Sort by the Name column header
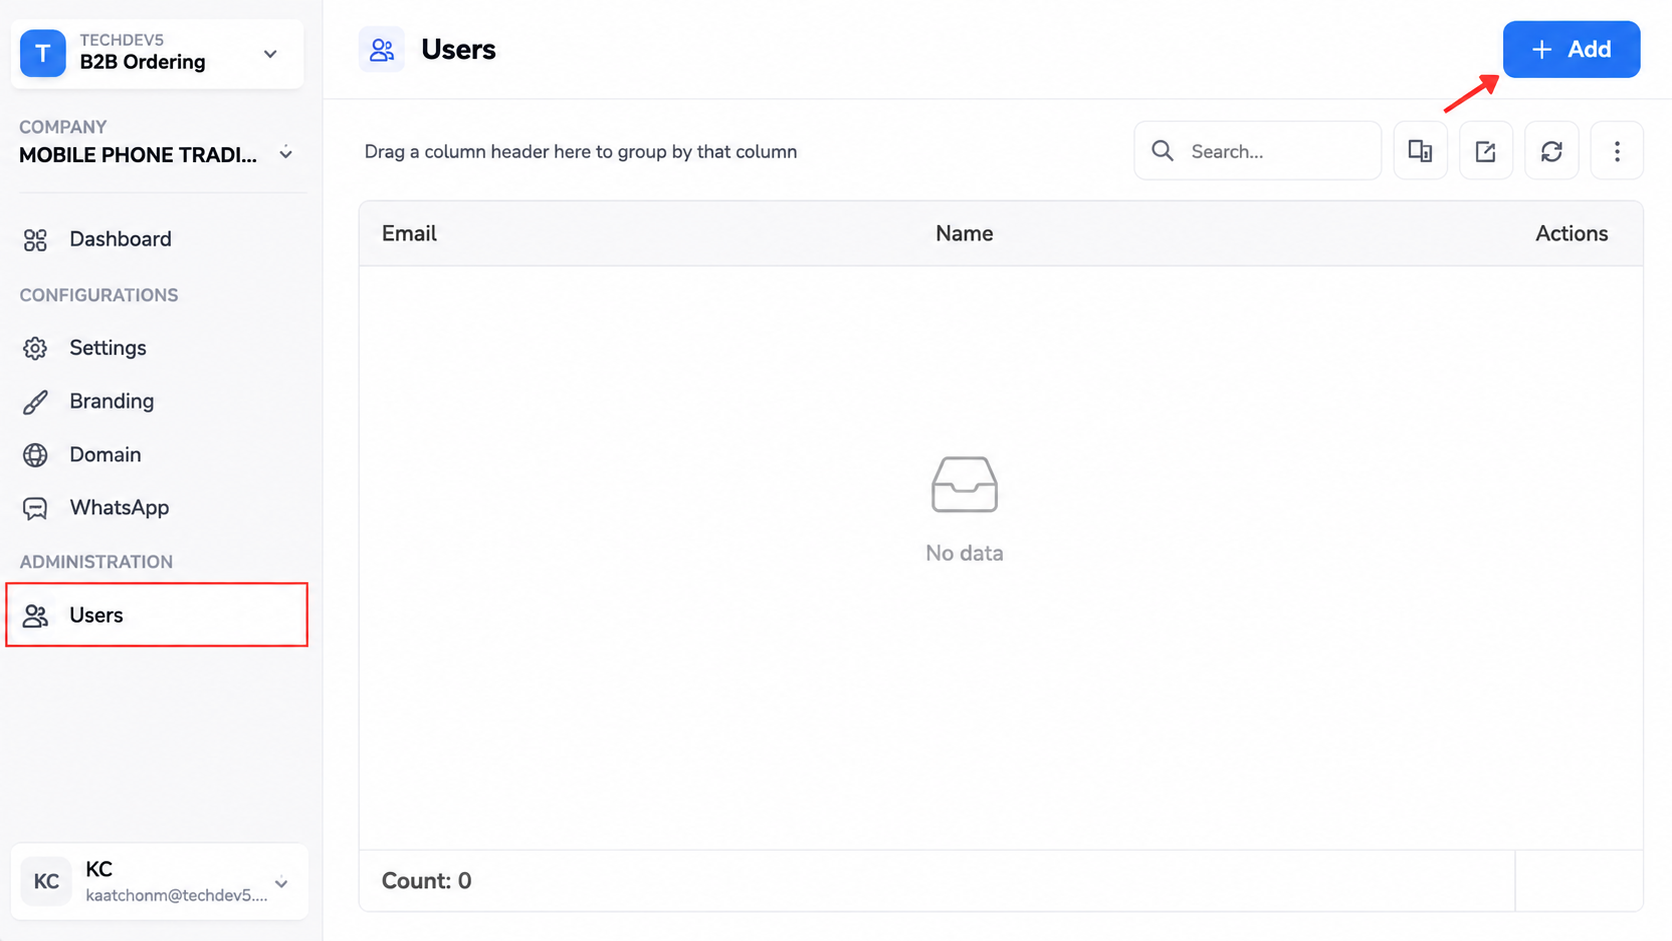This screenshot has height=941, width=1672. click(x=964, y=233)
